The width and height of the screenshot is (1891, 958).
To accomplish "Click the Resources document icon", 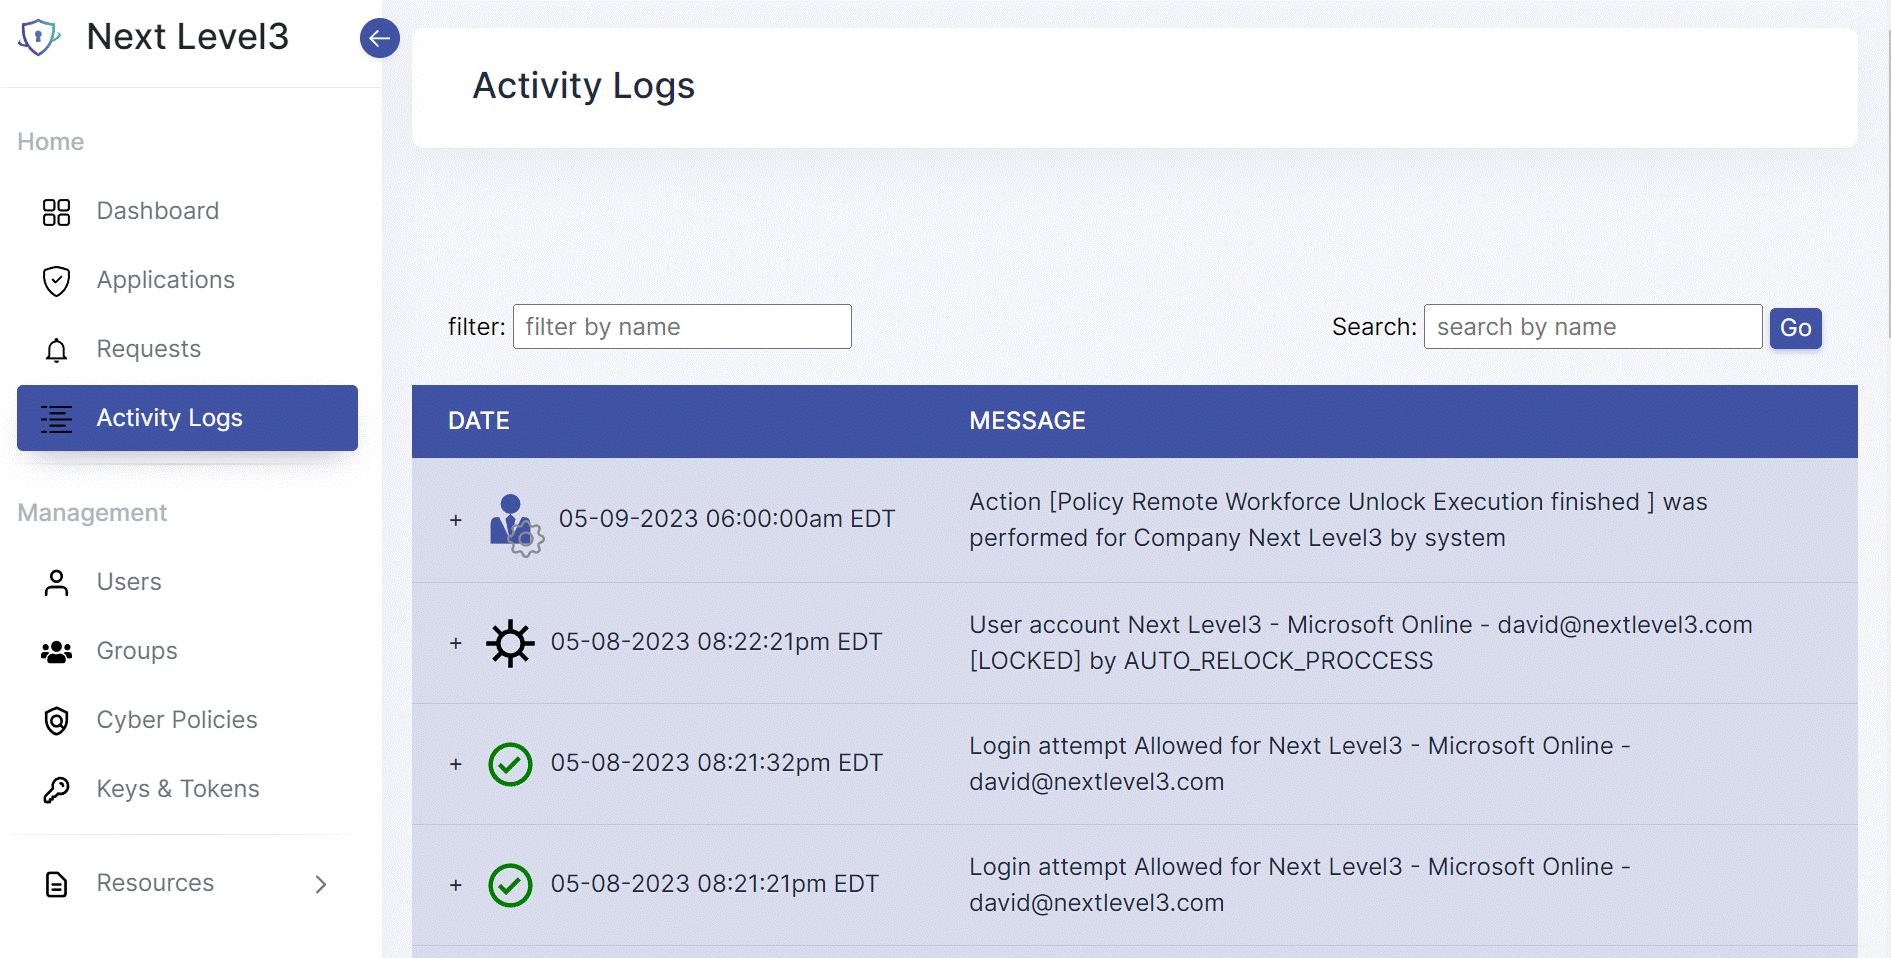I will coord(57,884).
